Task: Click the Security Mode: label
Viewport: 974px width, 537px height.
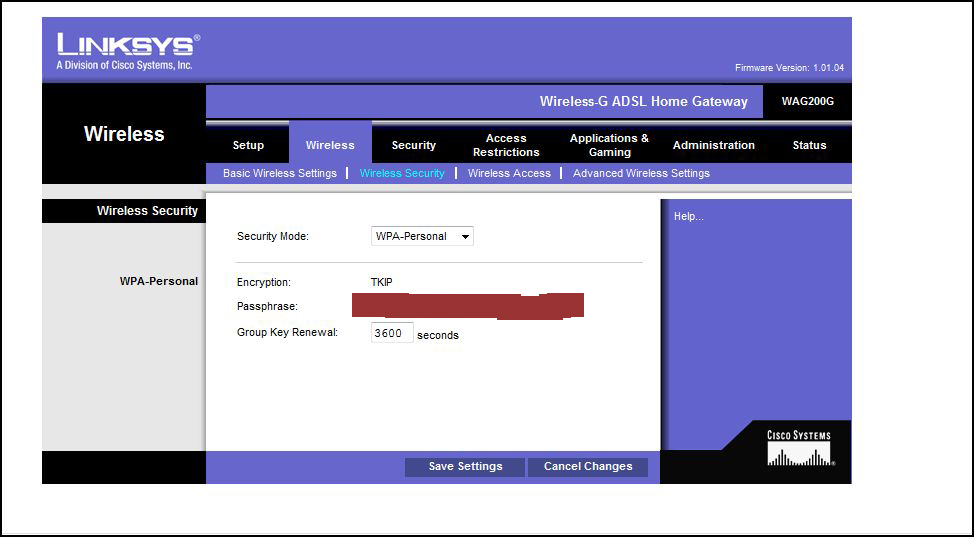Action: (x=273, y=236)
